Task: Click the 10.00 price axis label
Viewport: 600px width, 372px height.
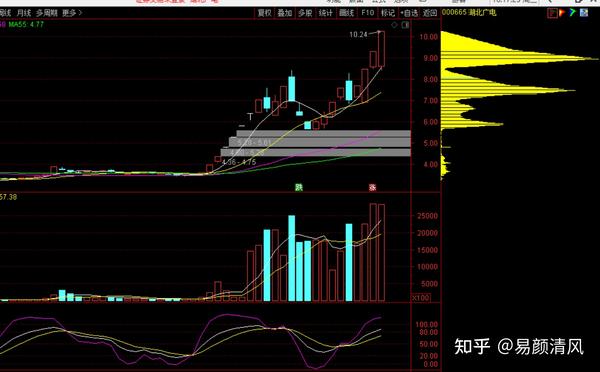Action: pyautogui.click(x=429, y=37)
